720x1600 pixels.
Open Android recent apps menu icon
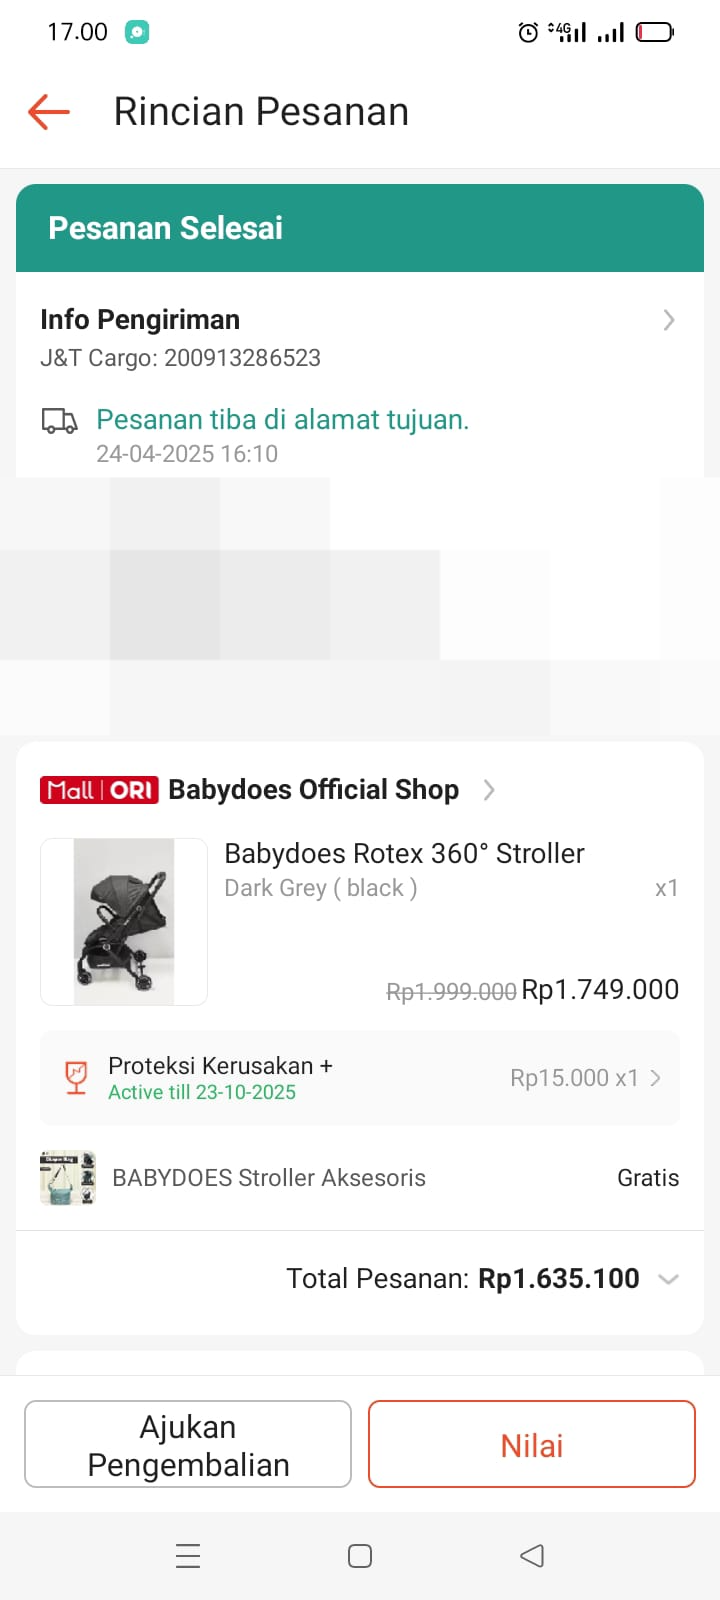point(188,1555)
